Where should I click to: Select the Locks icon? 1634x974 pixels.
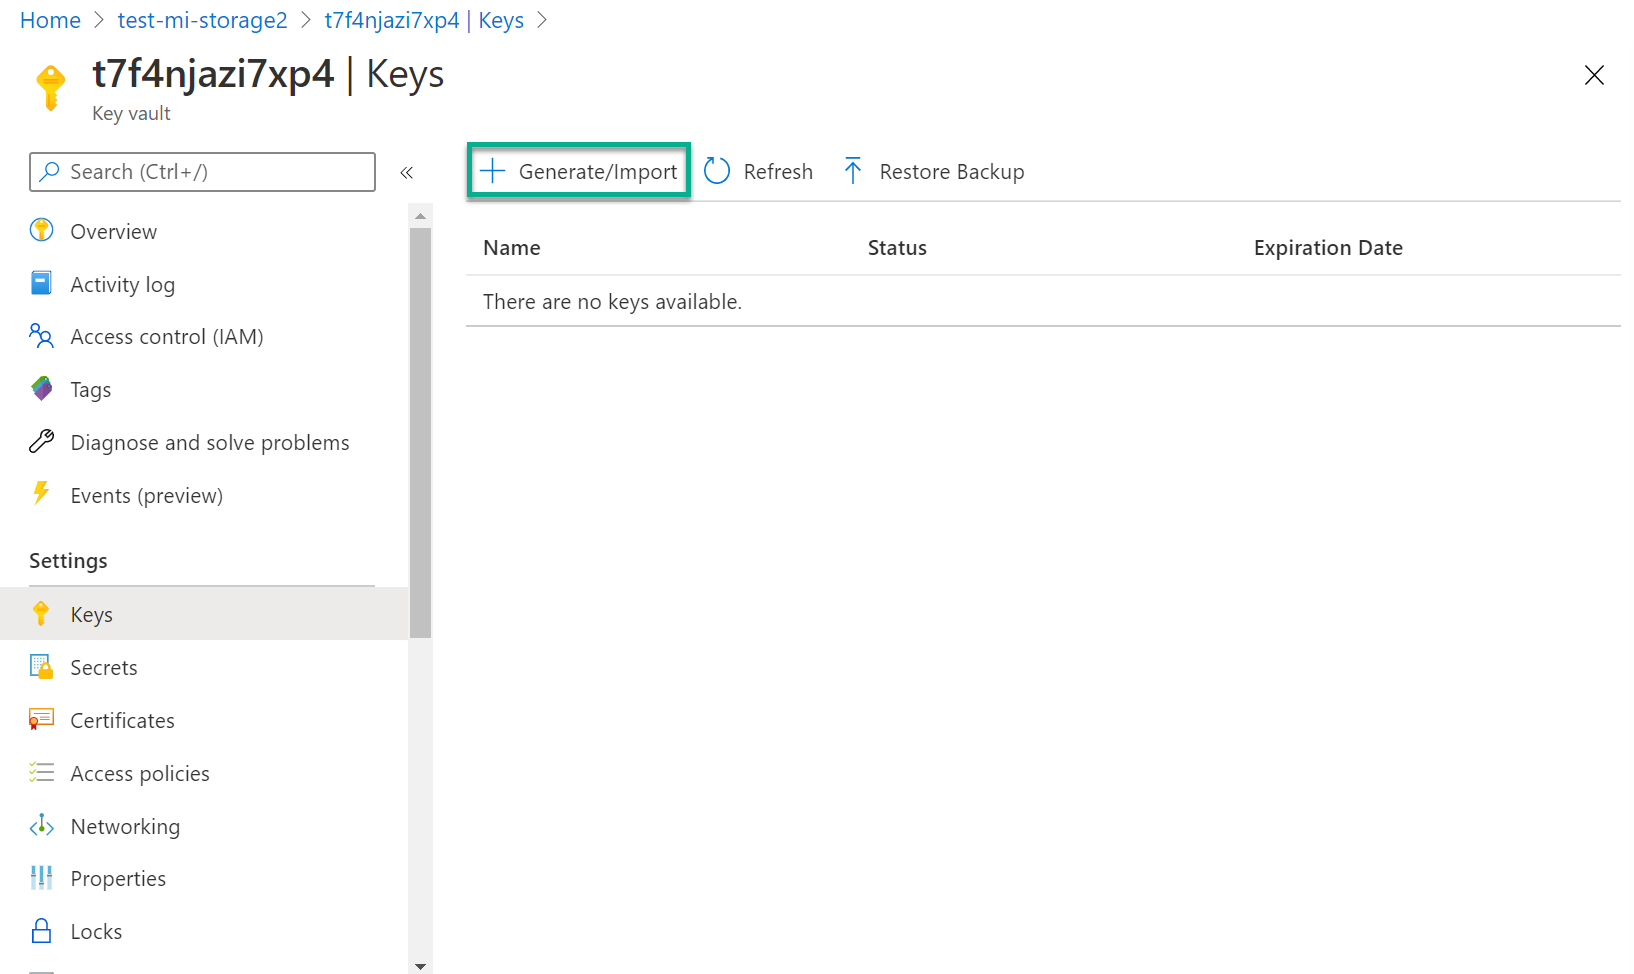tap(41, 930)
